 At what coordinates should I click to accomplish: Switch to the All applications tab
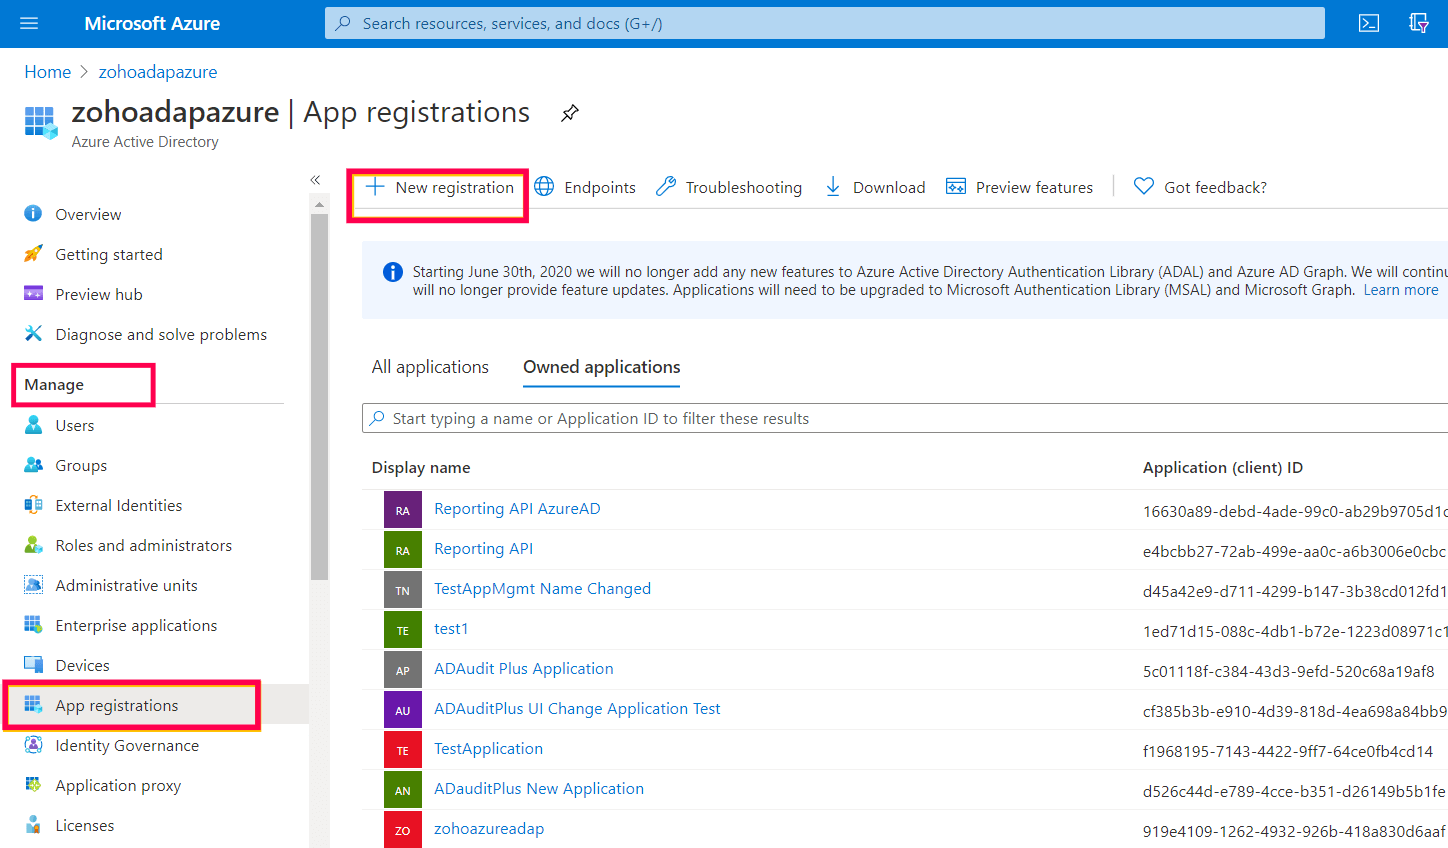click(x=430, y=367)
